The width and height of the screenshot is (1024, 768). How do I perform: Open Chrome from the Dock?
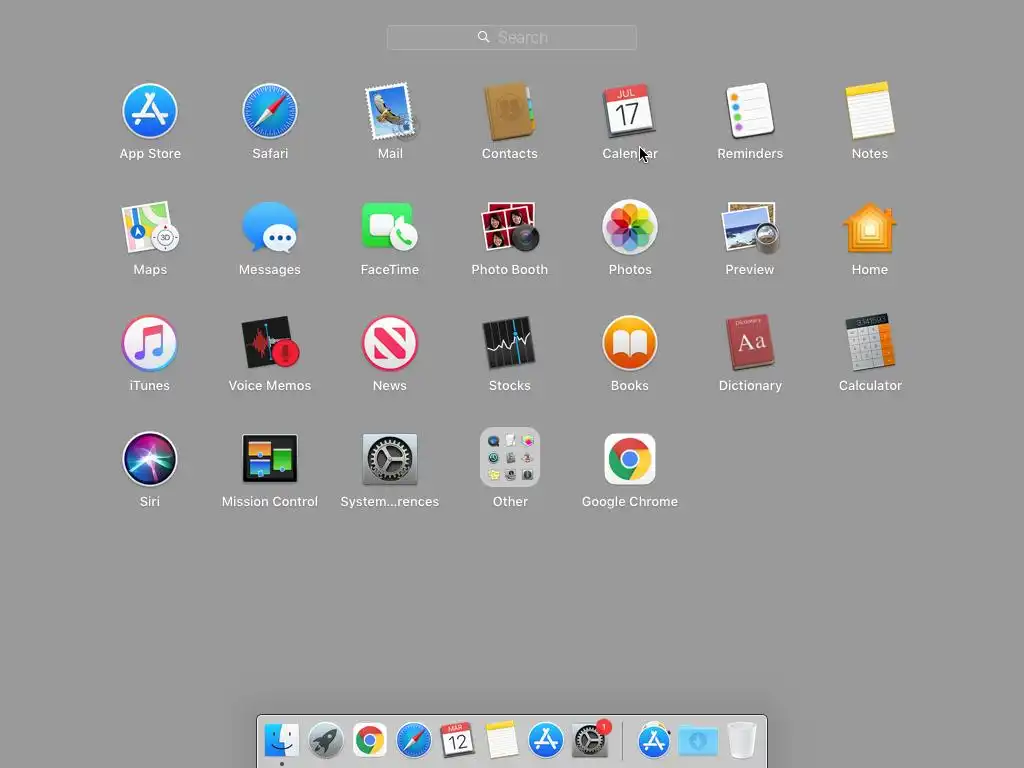(x=370, y=740)
